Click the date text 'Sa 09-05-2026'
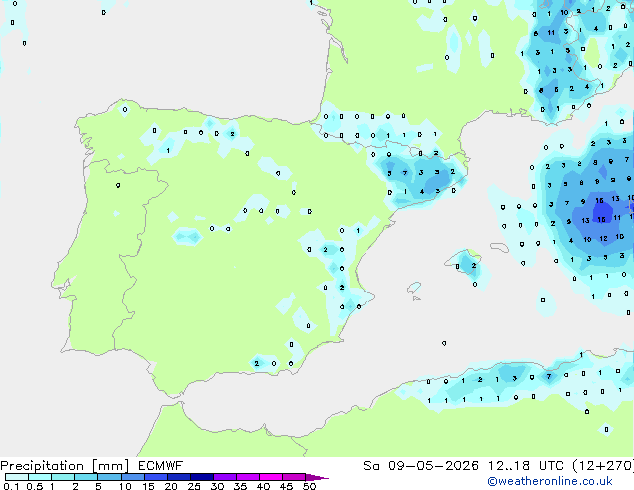The width and height of the screenshot is (634, 490). point(421,466)
